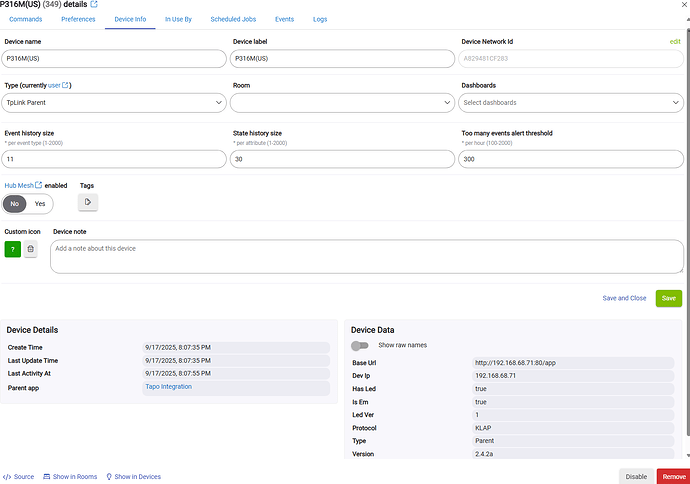This screenshot has height=484, width=690.
Task: Click edit link for Device Network Id
Action: click(x=675, y=41)
